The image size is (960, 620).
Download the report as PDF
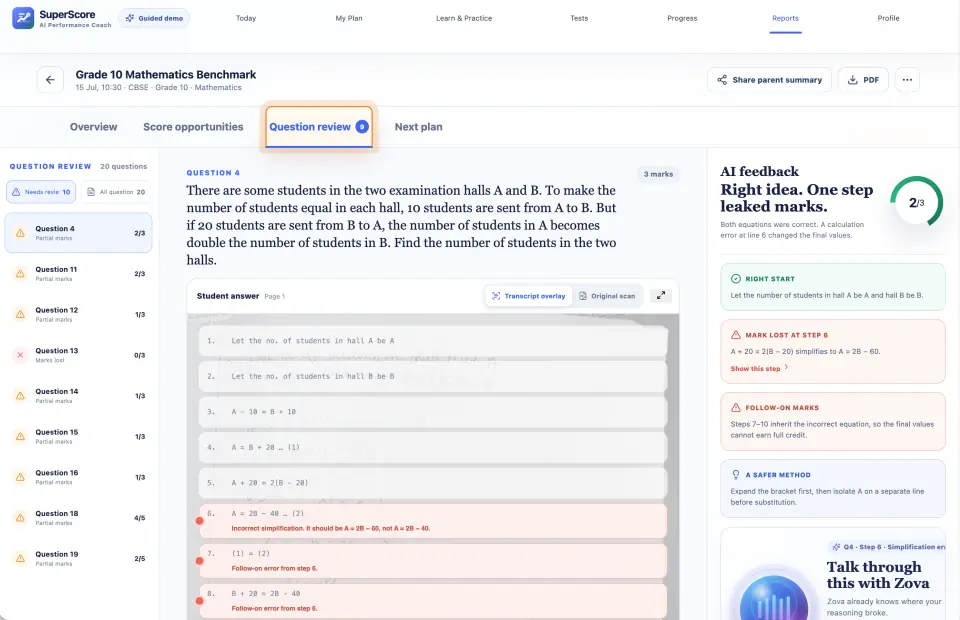(863, 80)
